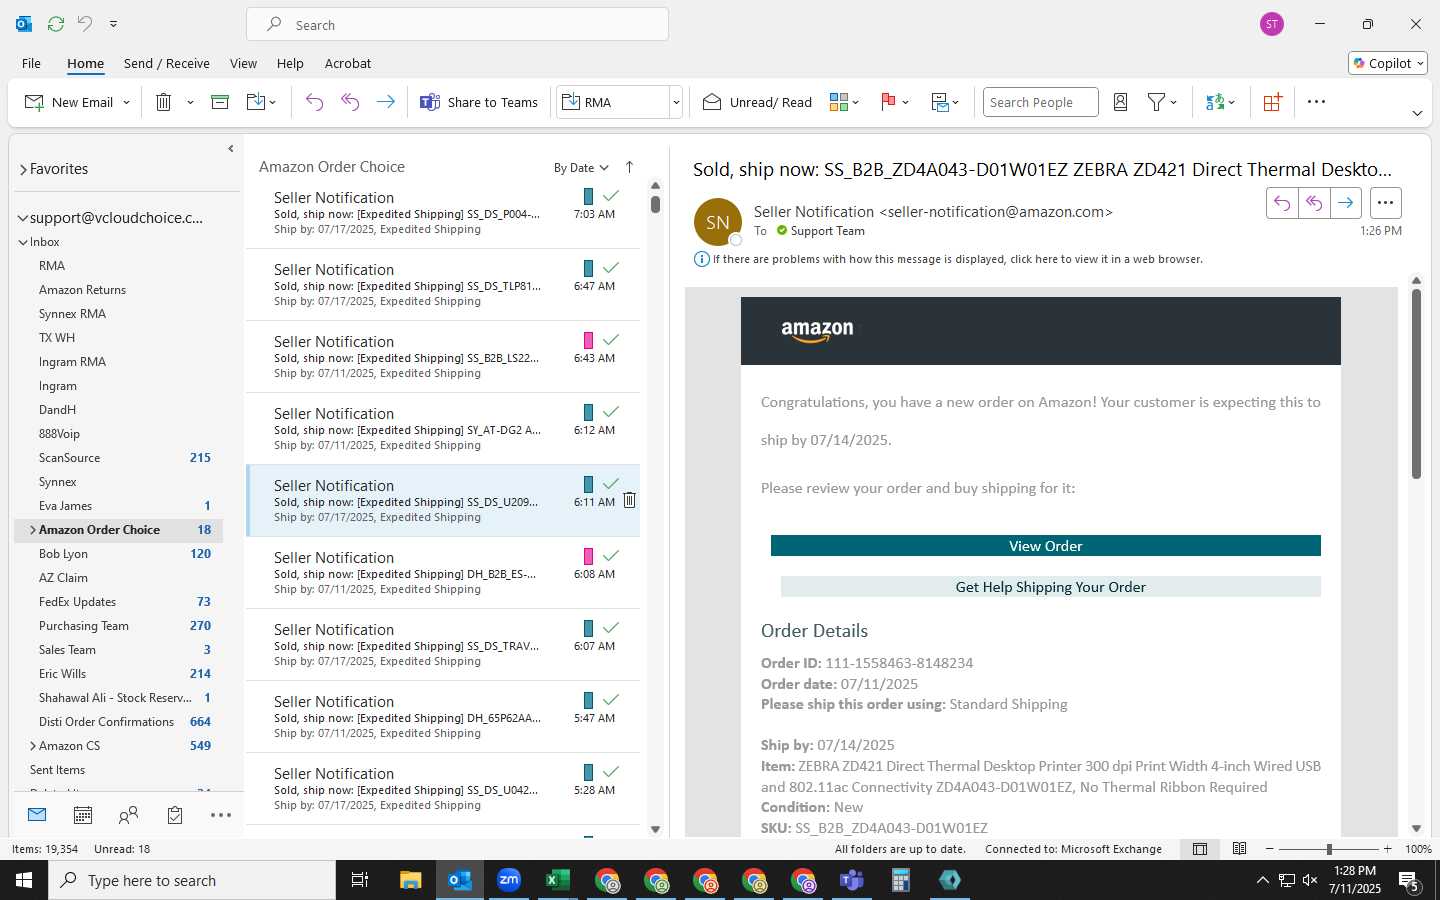Open New Email dropdown arrow
The width and height of the screenshot is (1440, 900).
[126, 102]
